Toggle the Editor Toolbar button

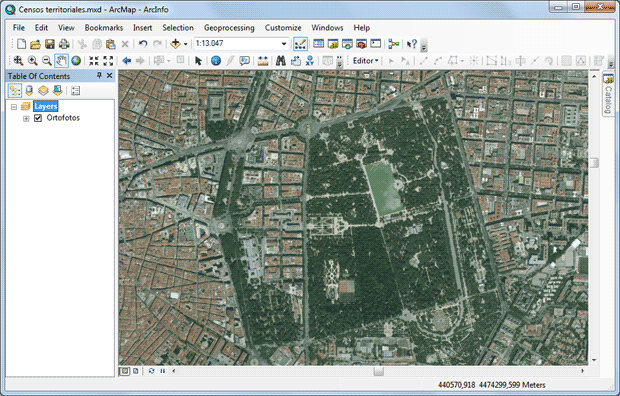point(300,44)
